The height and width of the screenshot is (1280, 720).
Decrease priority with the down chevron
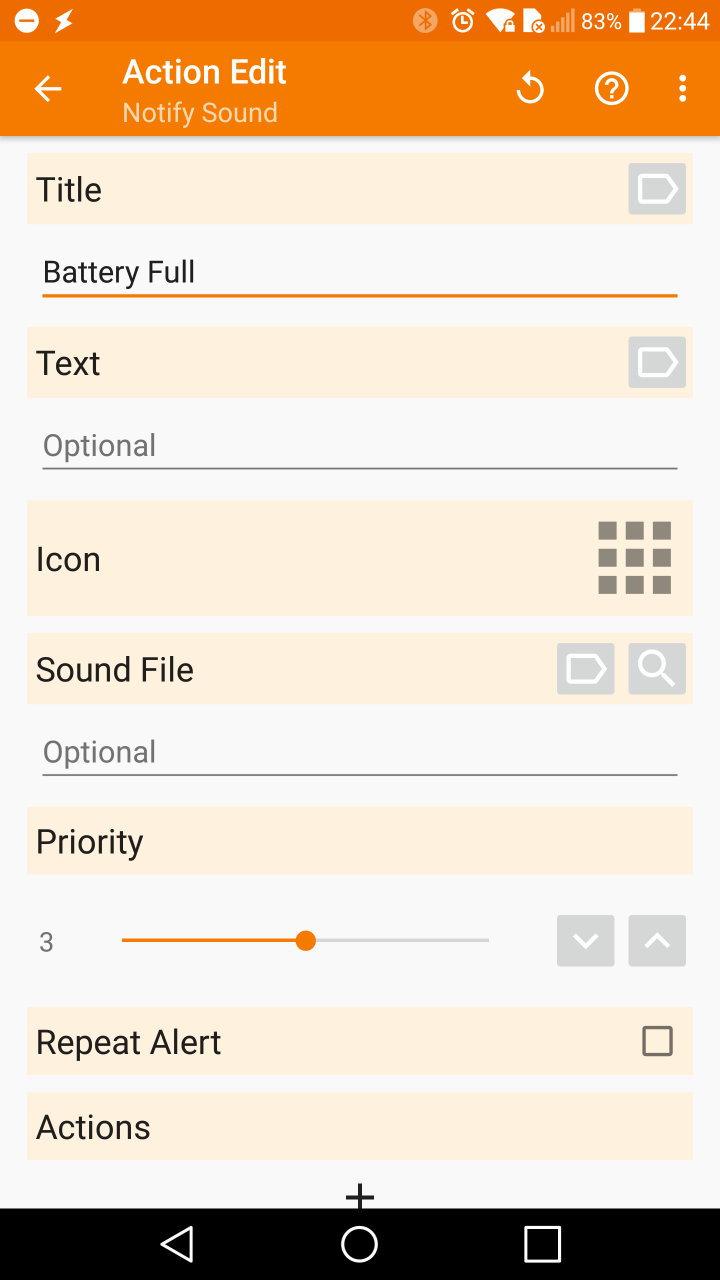pyautogui.click(x=585, y=941)
